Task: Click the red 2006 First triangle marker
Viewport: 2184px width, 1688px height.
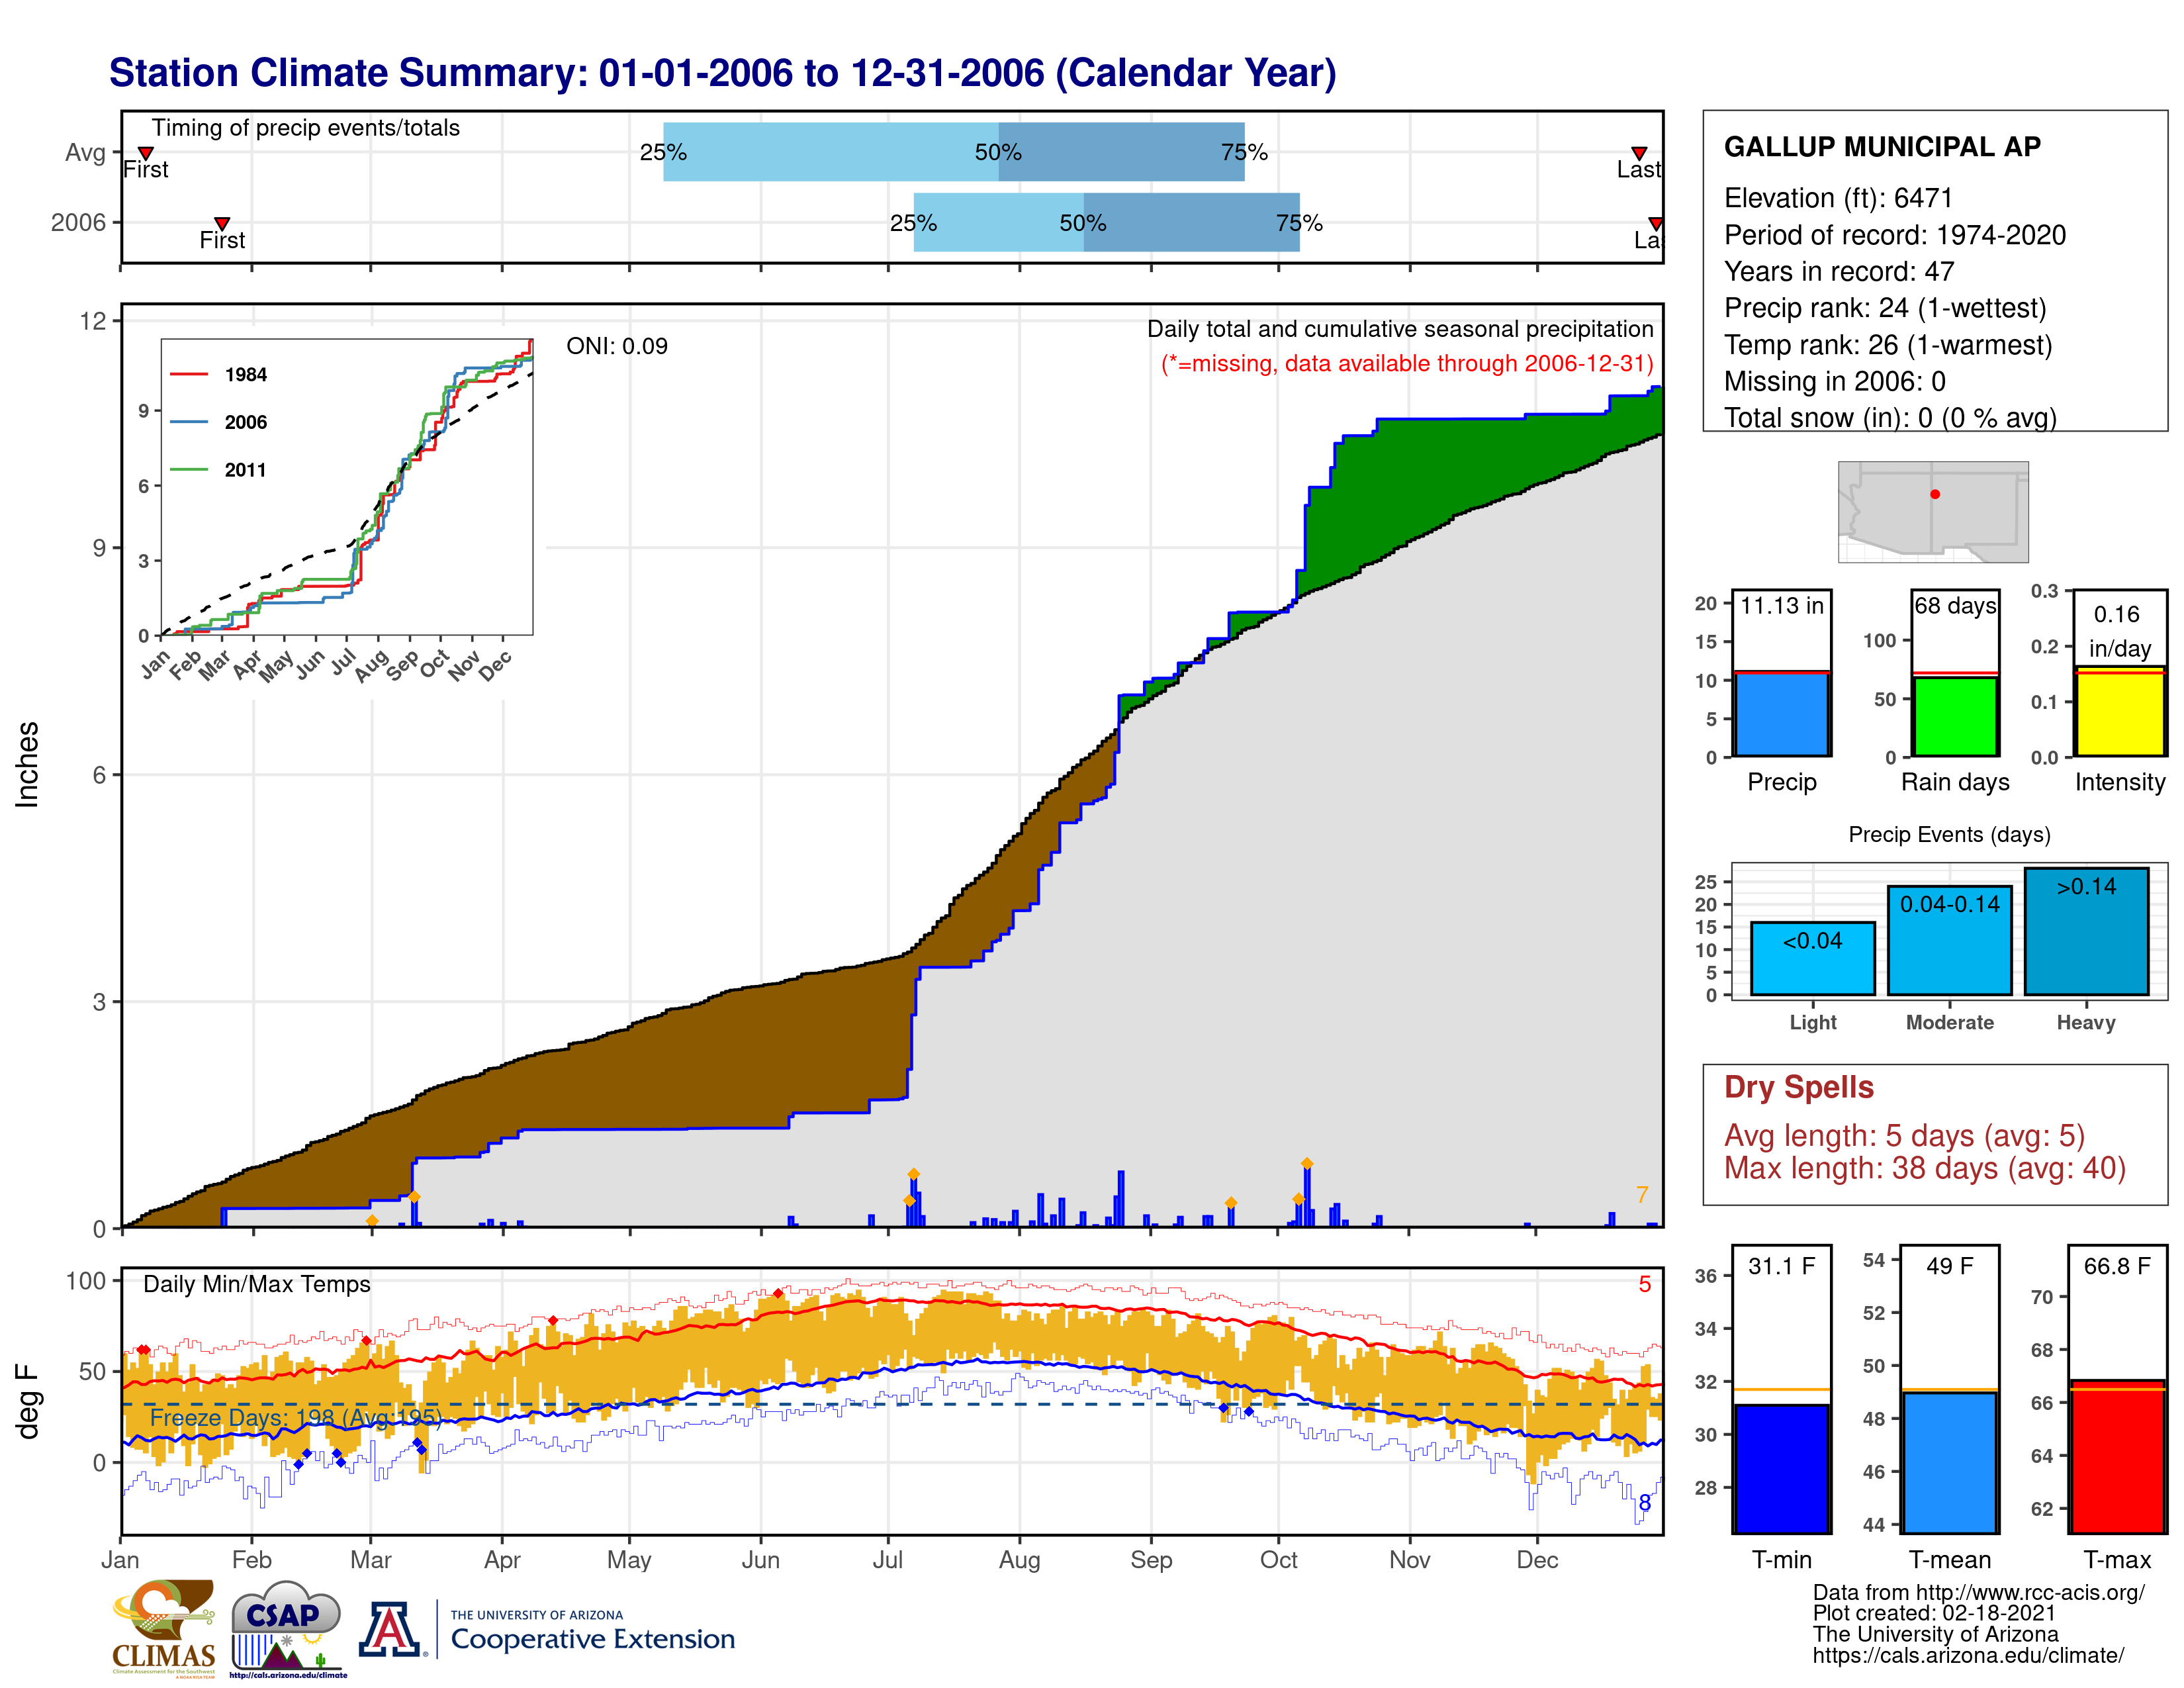Action: pos(222,223)
